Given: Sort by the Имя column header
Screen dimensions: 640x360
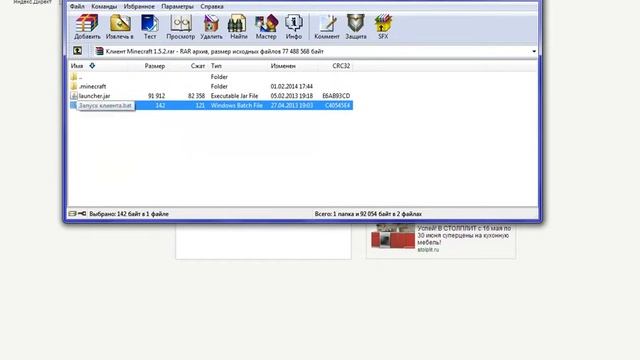Looking at the screenshot, I should click(x=77, y=66).
